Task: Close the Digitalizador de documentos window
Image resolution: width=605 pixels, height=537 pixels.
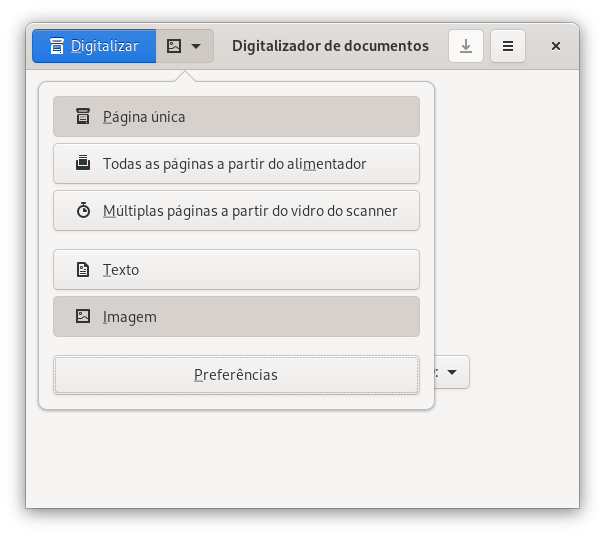Action: [x=556, y=46]
